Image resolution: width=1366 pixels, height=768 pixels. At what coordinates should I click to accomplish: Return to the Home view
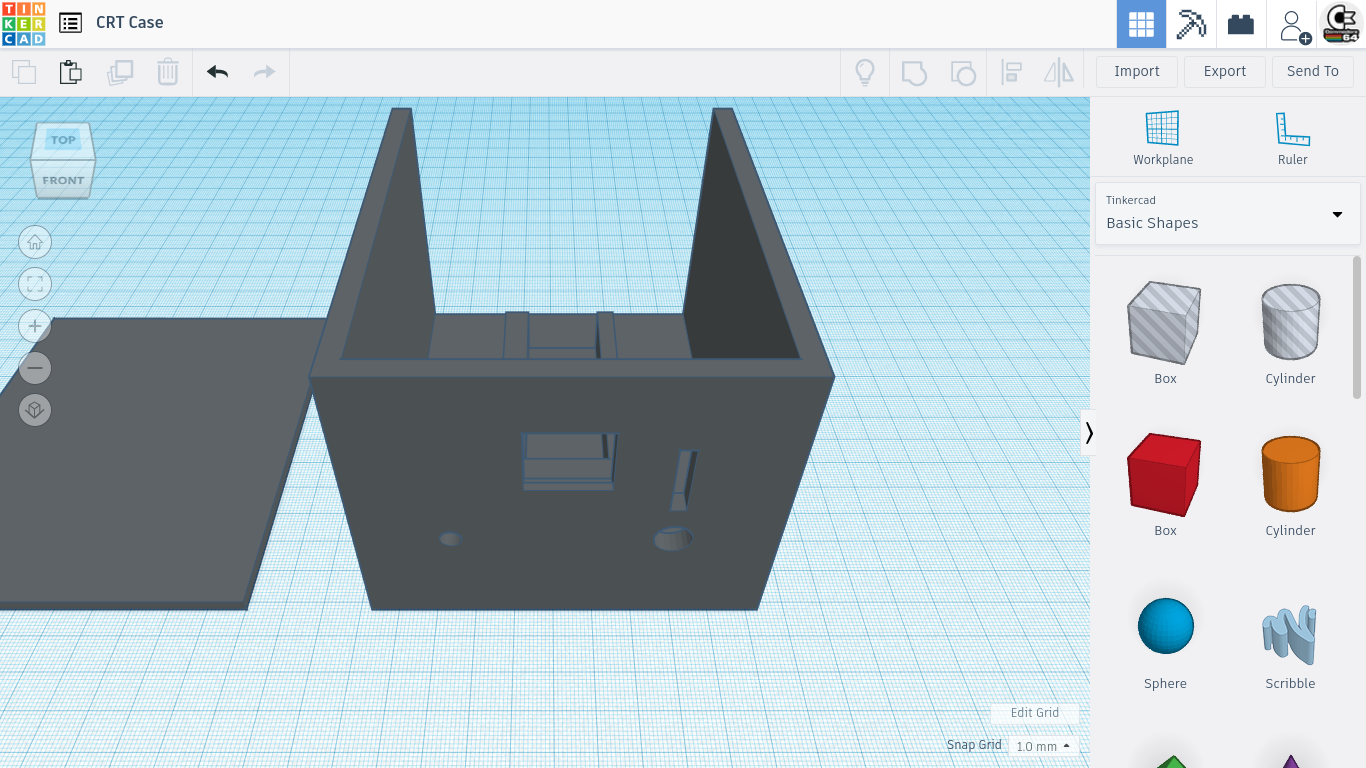click(x=35, y=242)
